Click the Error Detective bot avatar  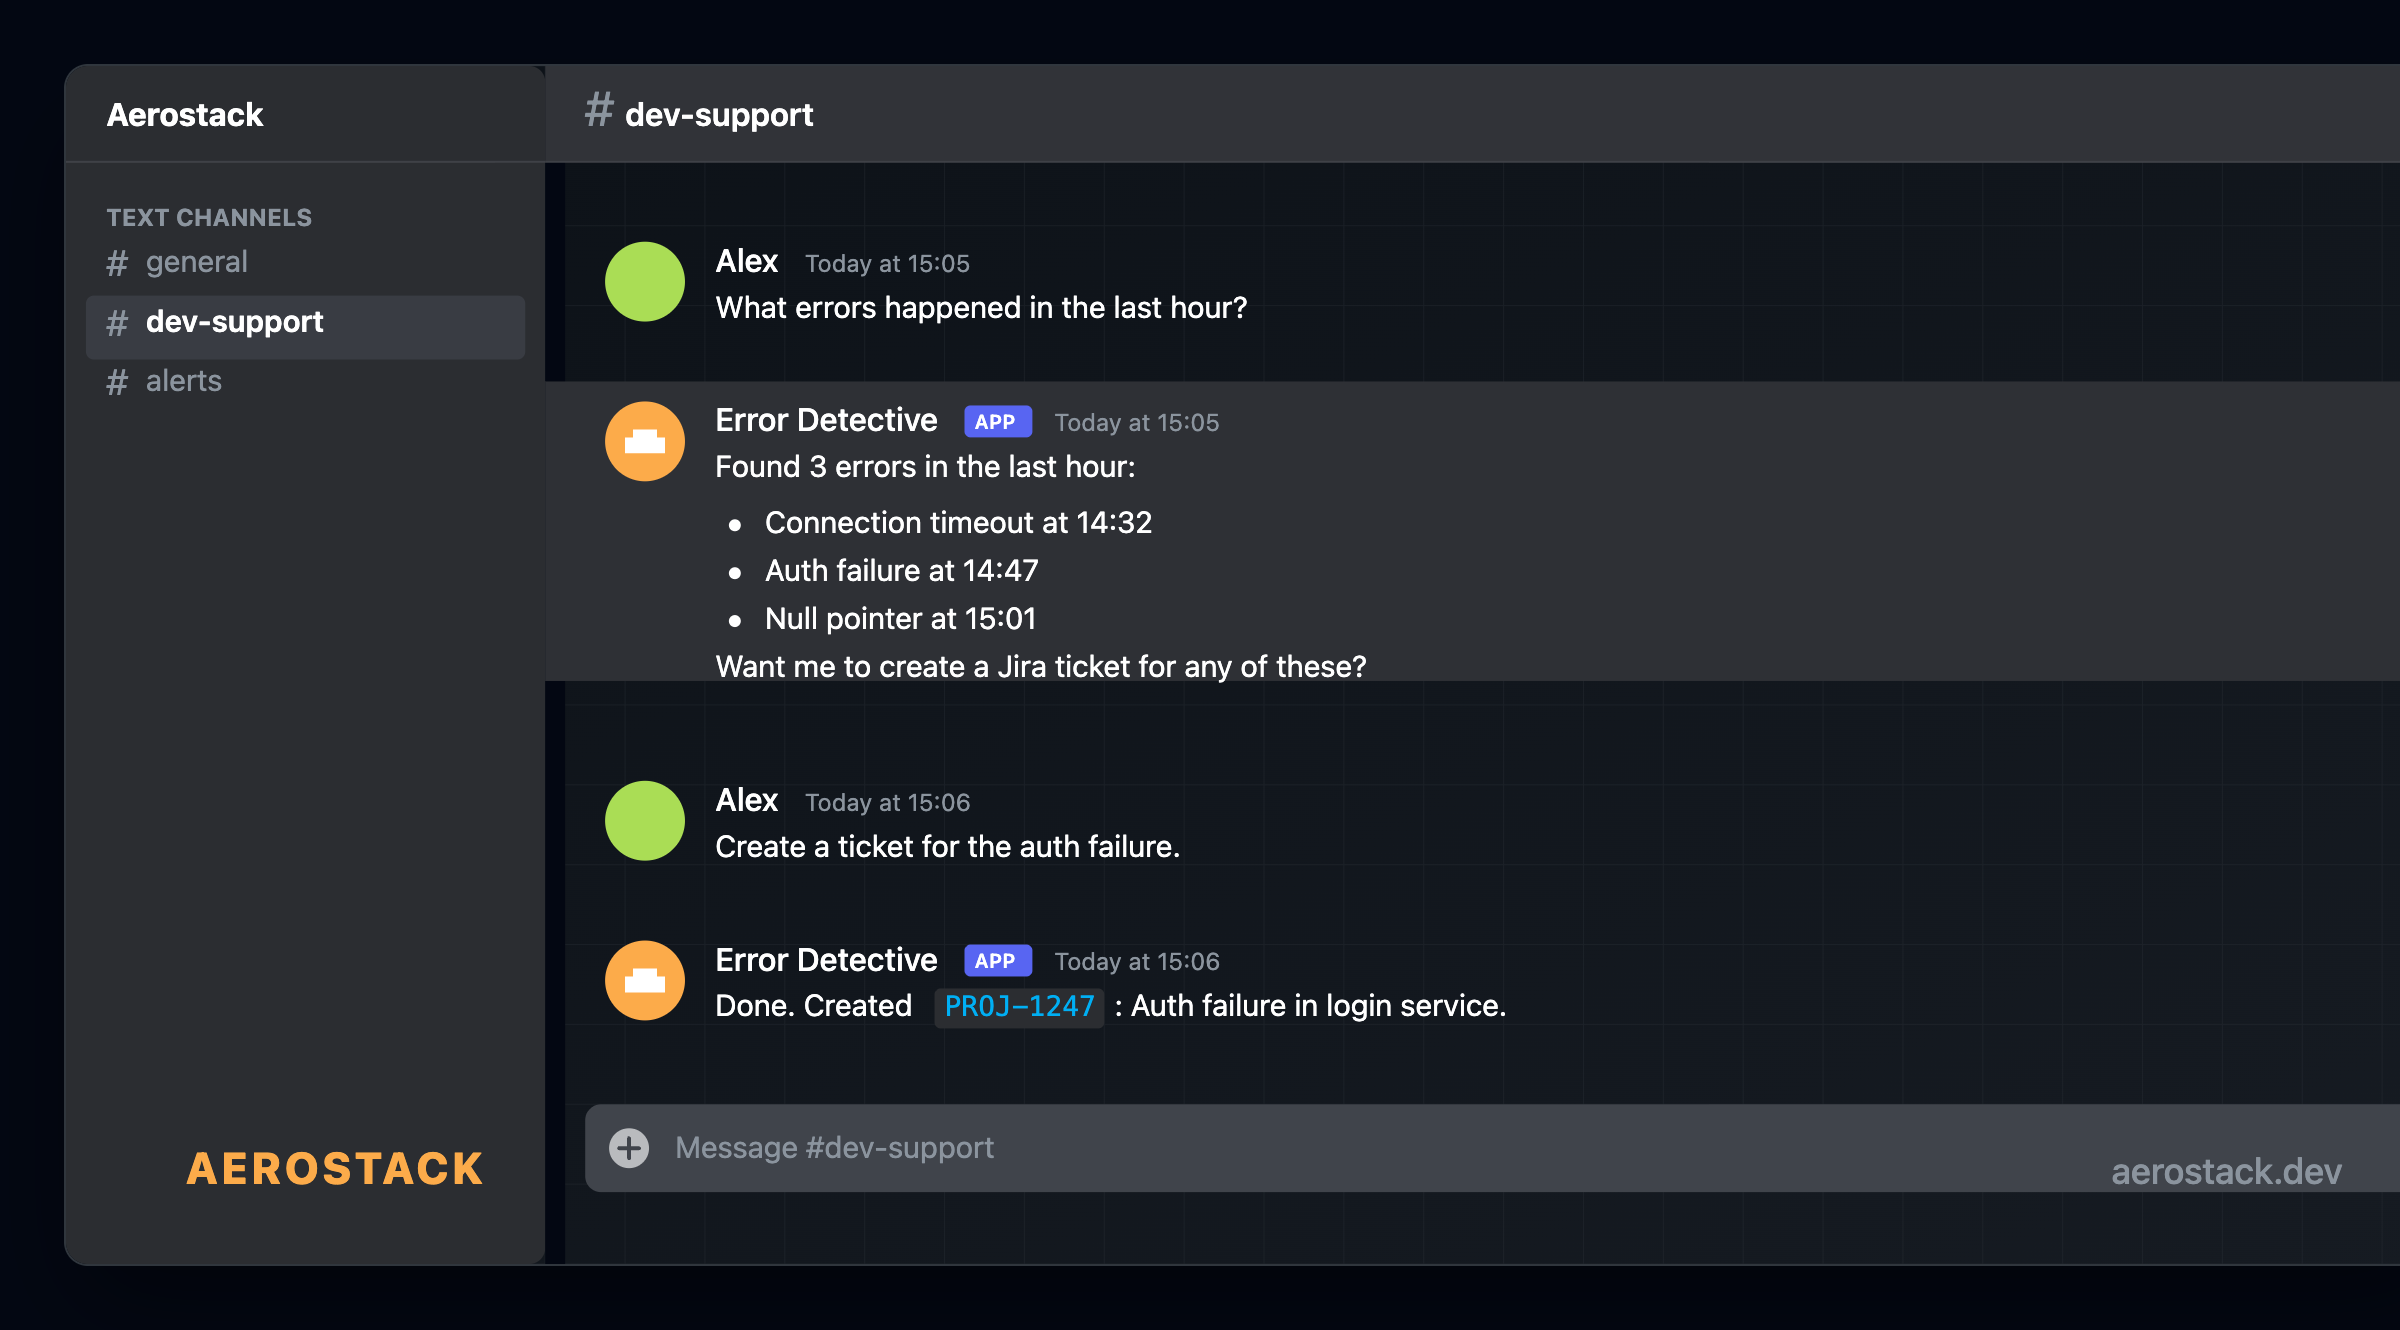tap(644, 440)
